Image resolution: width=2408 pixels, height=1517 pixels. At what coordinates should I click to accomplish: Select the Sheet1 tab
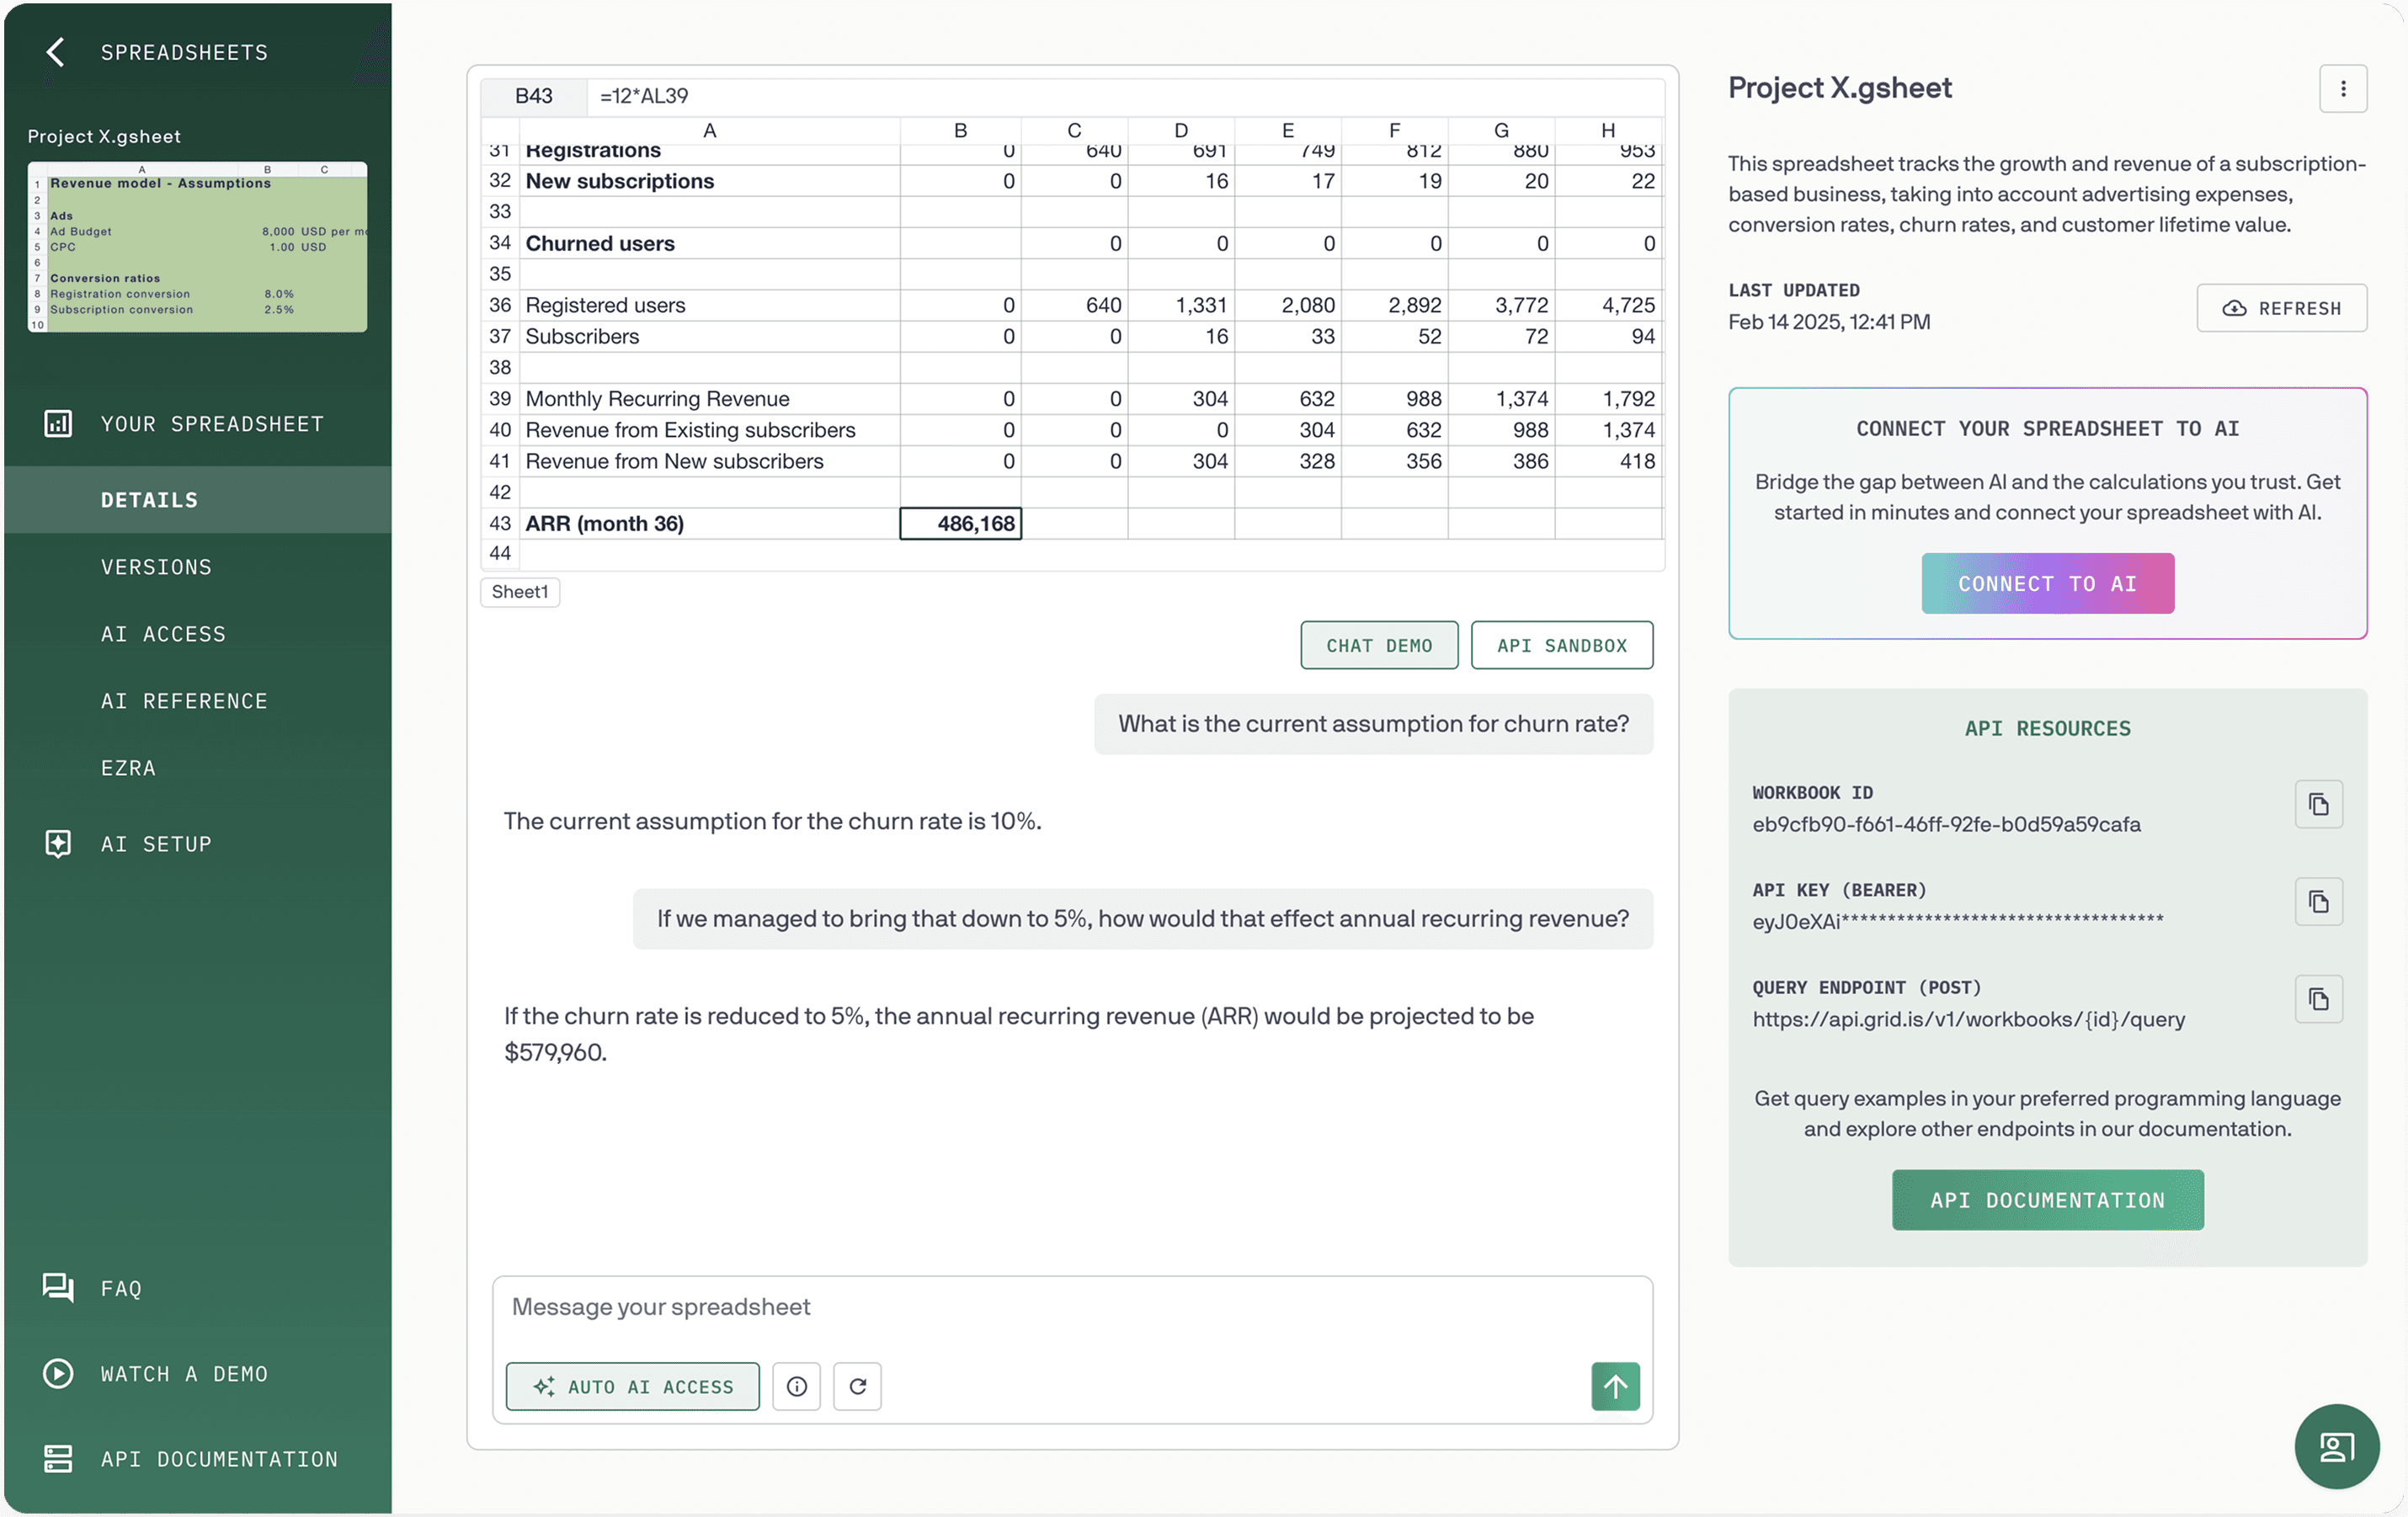click(x=520, y=592)
